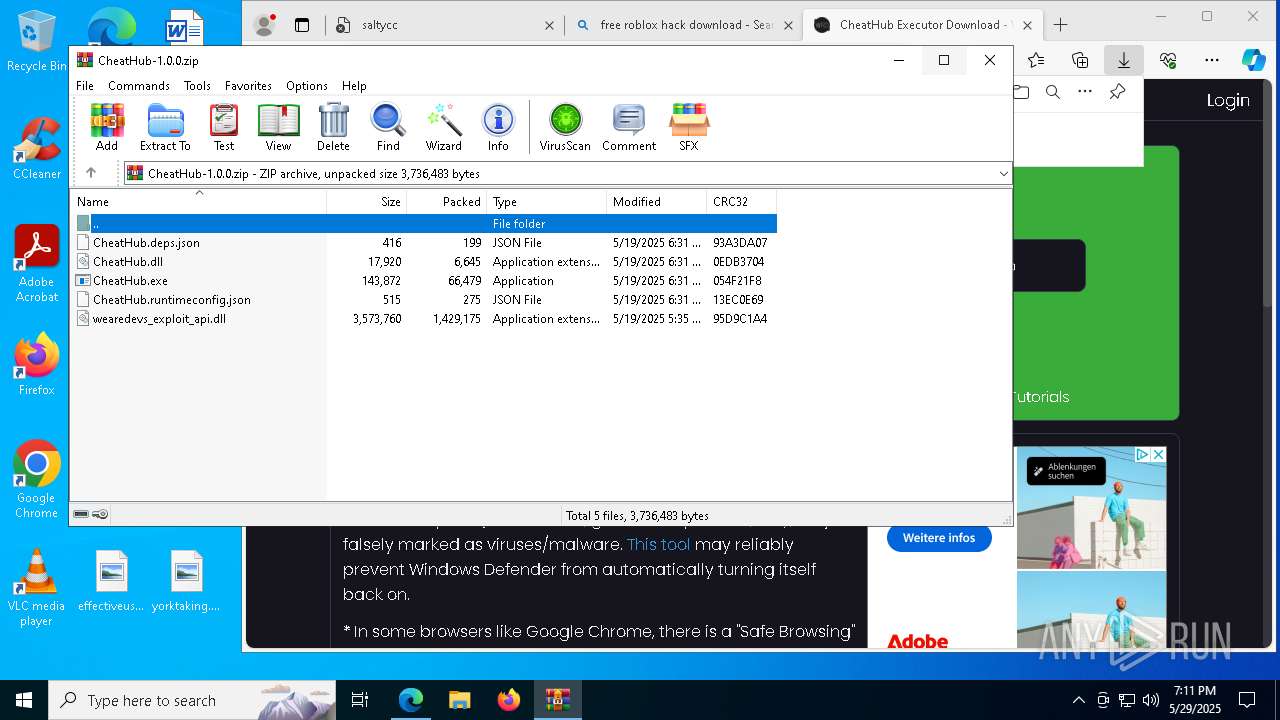Open the Recycle Bin desktop icon
The width and height of the screenshot is (1280, 720).
pyautogui.click(x=37, y=41)
